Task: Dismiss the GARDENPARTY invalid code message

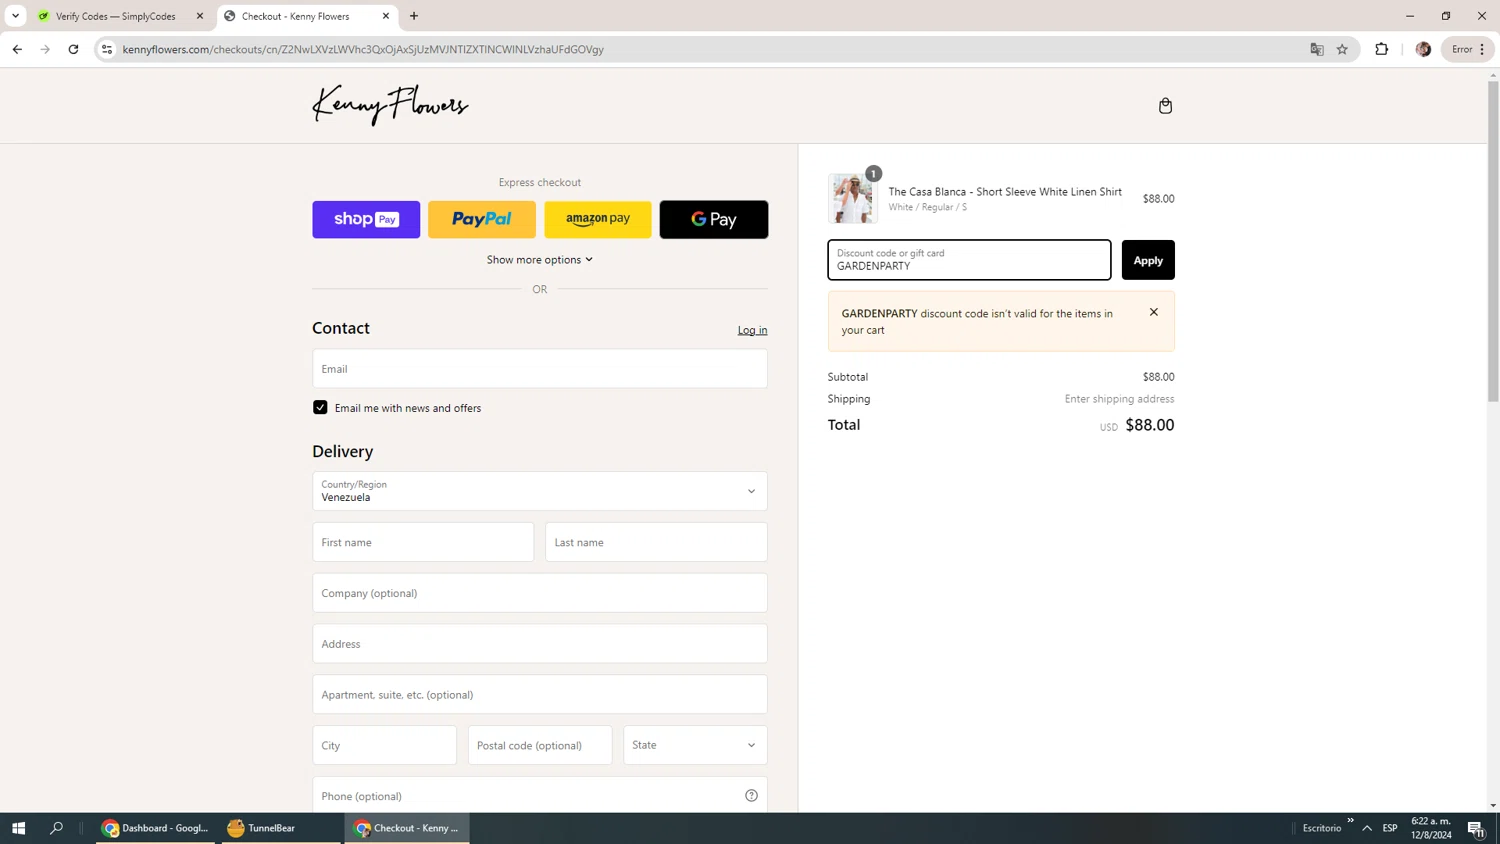Action: pos(1154,312)
